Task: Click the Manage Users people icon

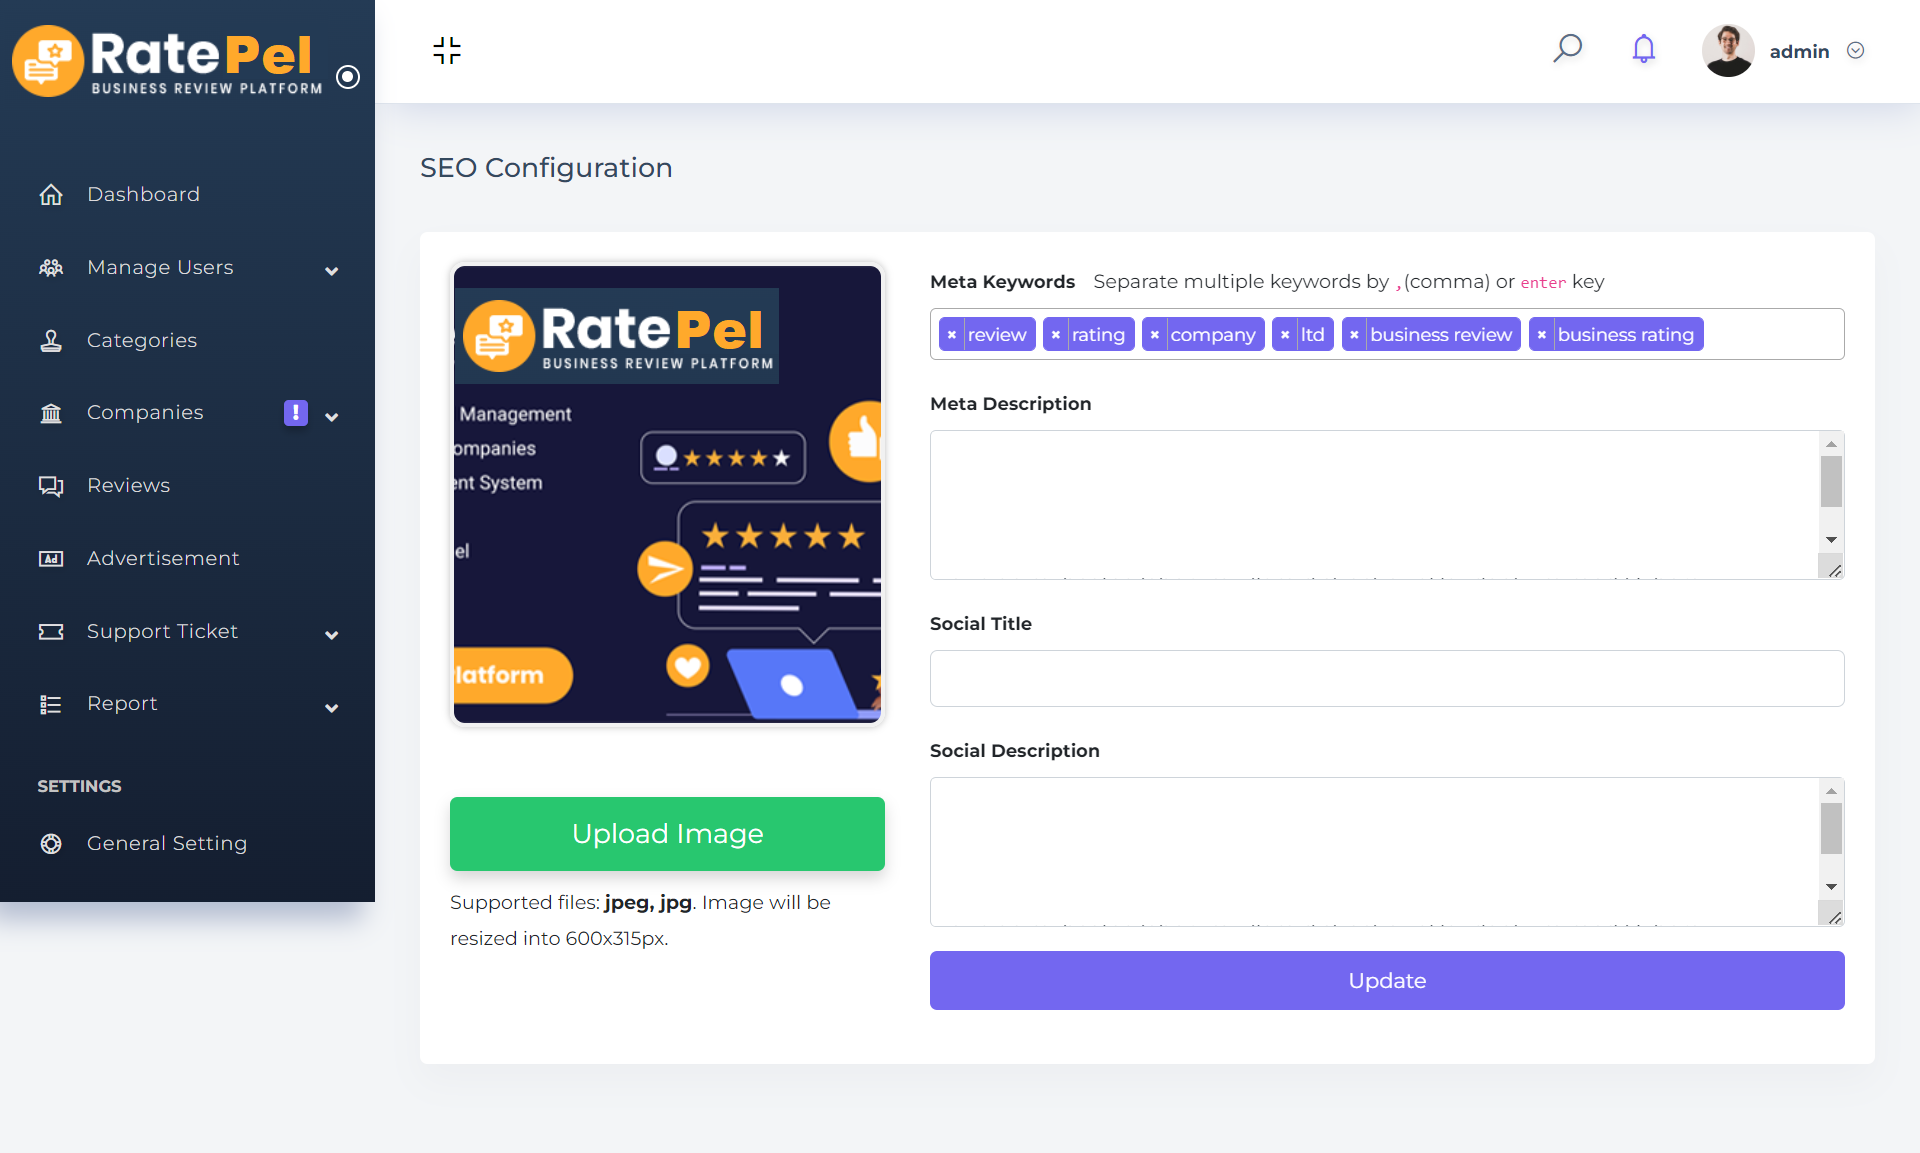Action: coord(51,267)
